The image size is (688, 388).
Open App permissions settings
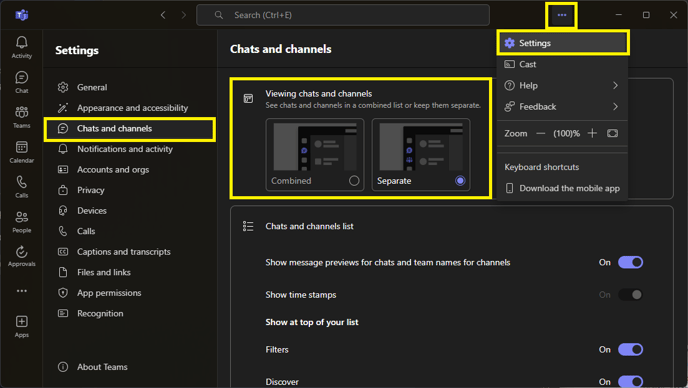point(129,293)
